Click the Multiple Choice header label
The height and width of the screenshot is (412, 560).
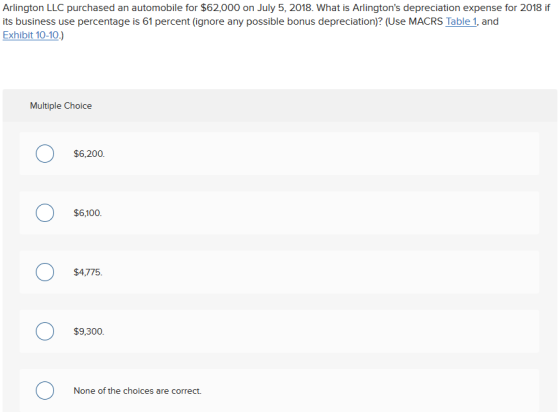click(x=61, y=106)
